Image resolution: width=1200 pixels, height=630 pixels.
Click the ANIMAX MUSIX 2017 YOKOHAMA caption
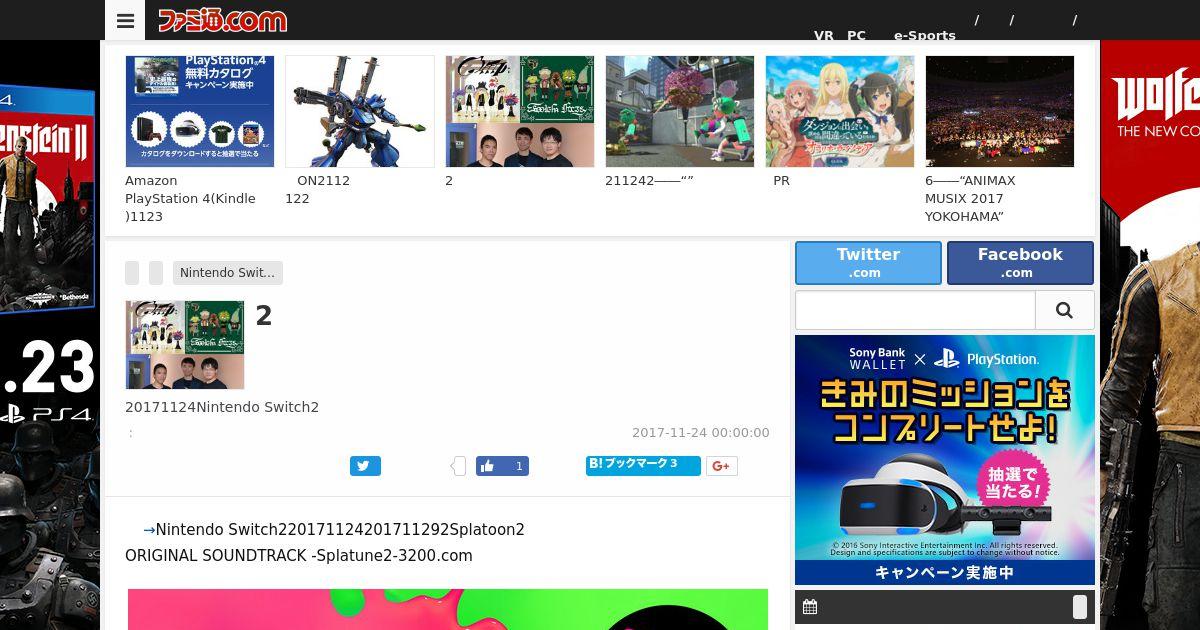pyautogui.click(x=970, y=199)
